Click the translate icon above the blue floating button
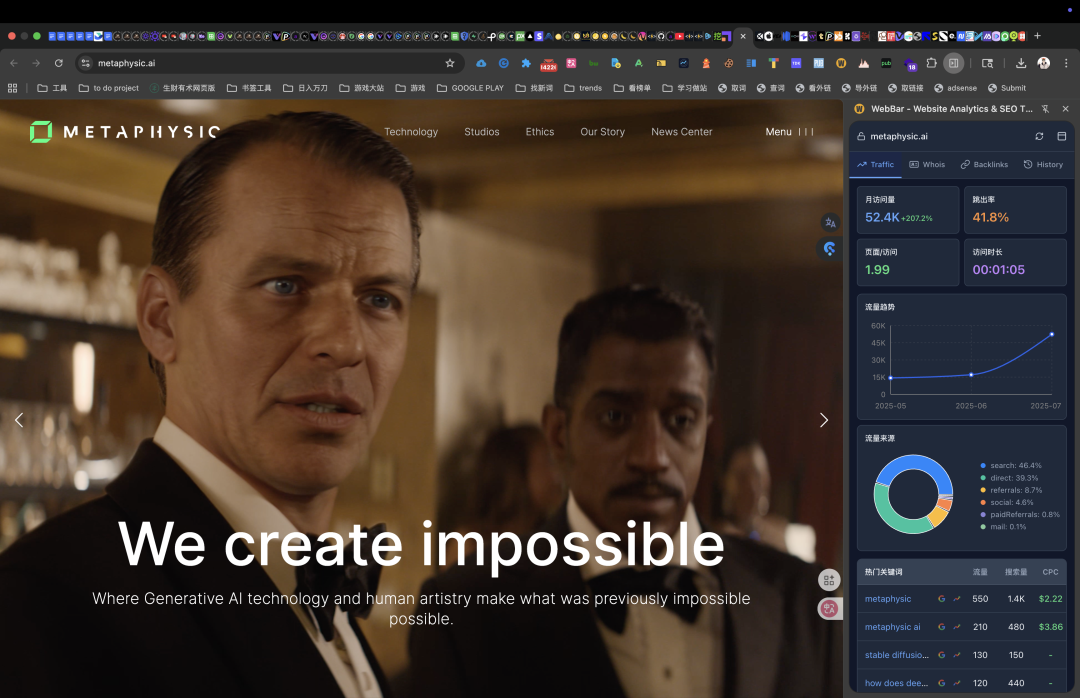The height and width of the screenshot is (698, 1080). tap(830, 223)
